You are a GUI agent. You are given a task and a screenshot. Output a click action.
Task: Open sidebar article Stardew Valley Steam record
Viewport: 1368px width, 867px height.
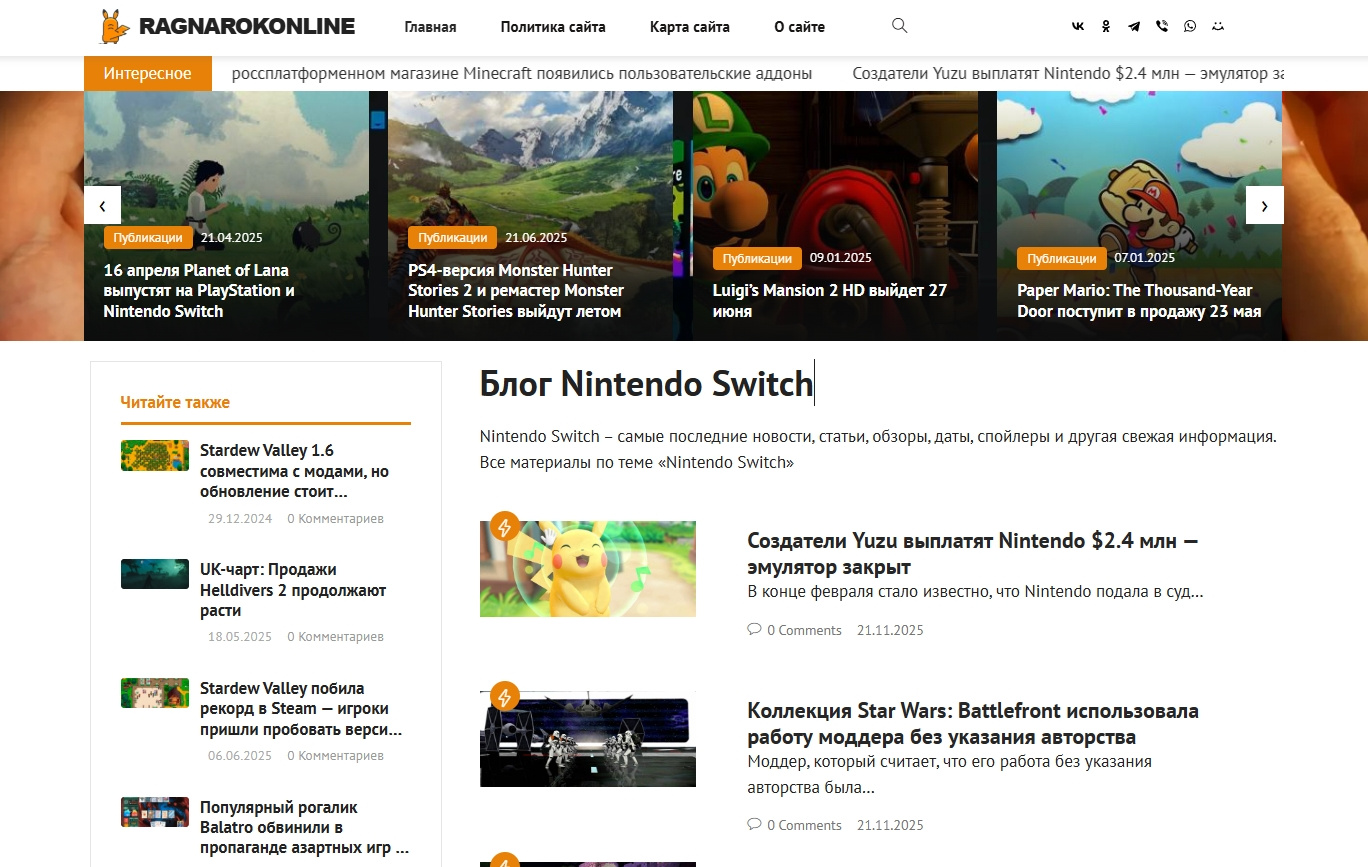[301, 709]
